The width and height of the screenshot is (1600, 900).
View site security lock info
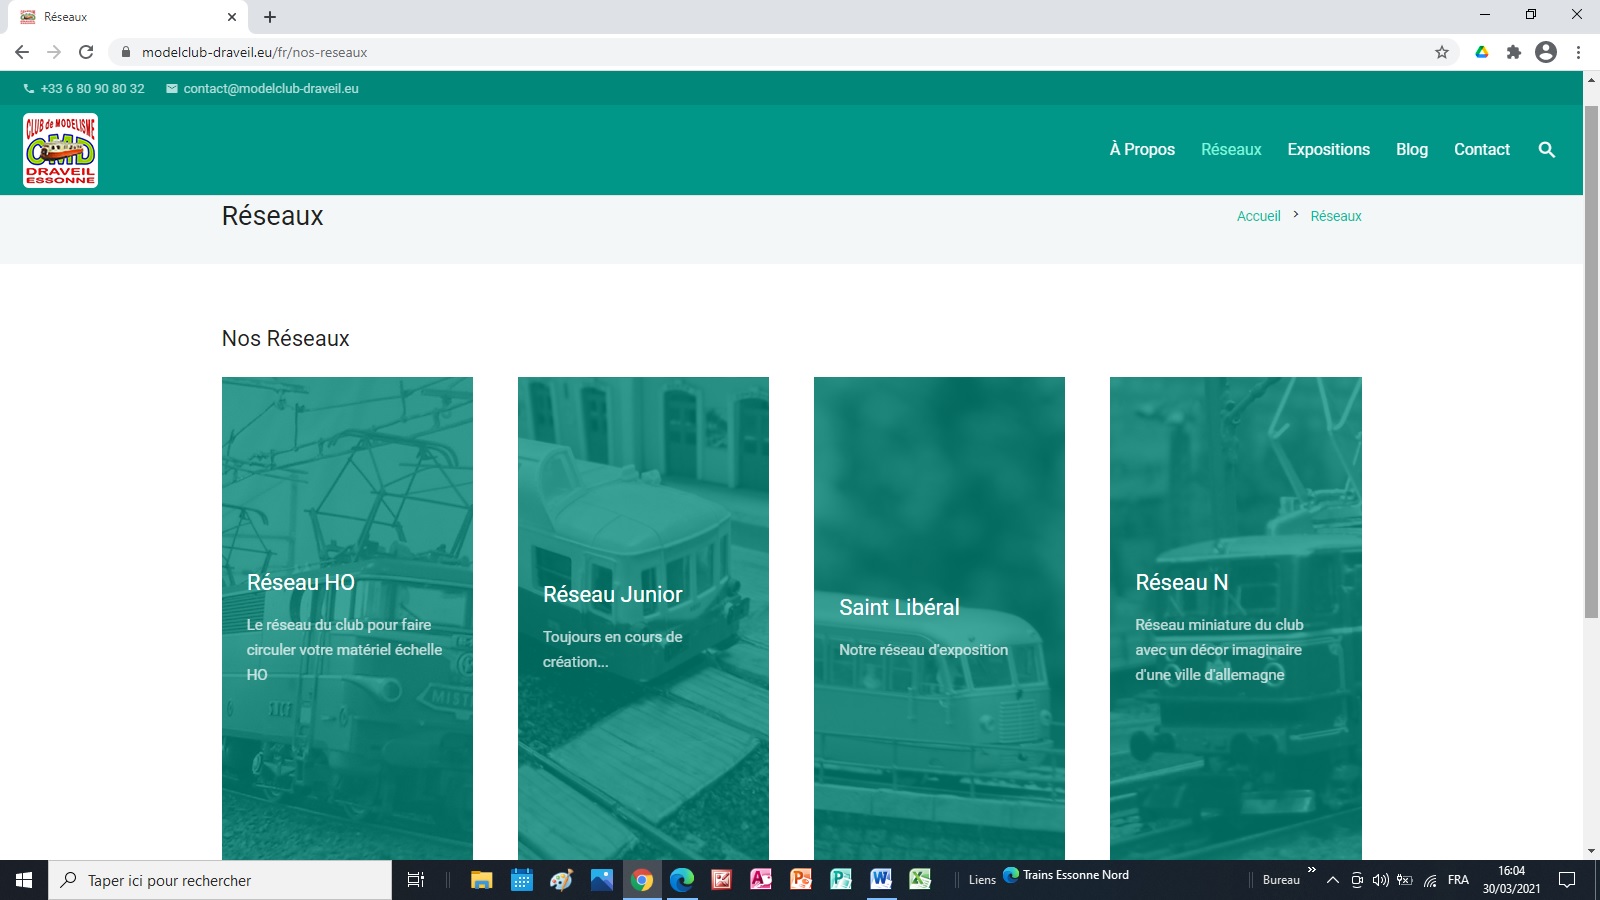point(126,52)
